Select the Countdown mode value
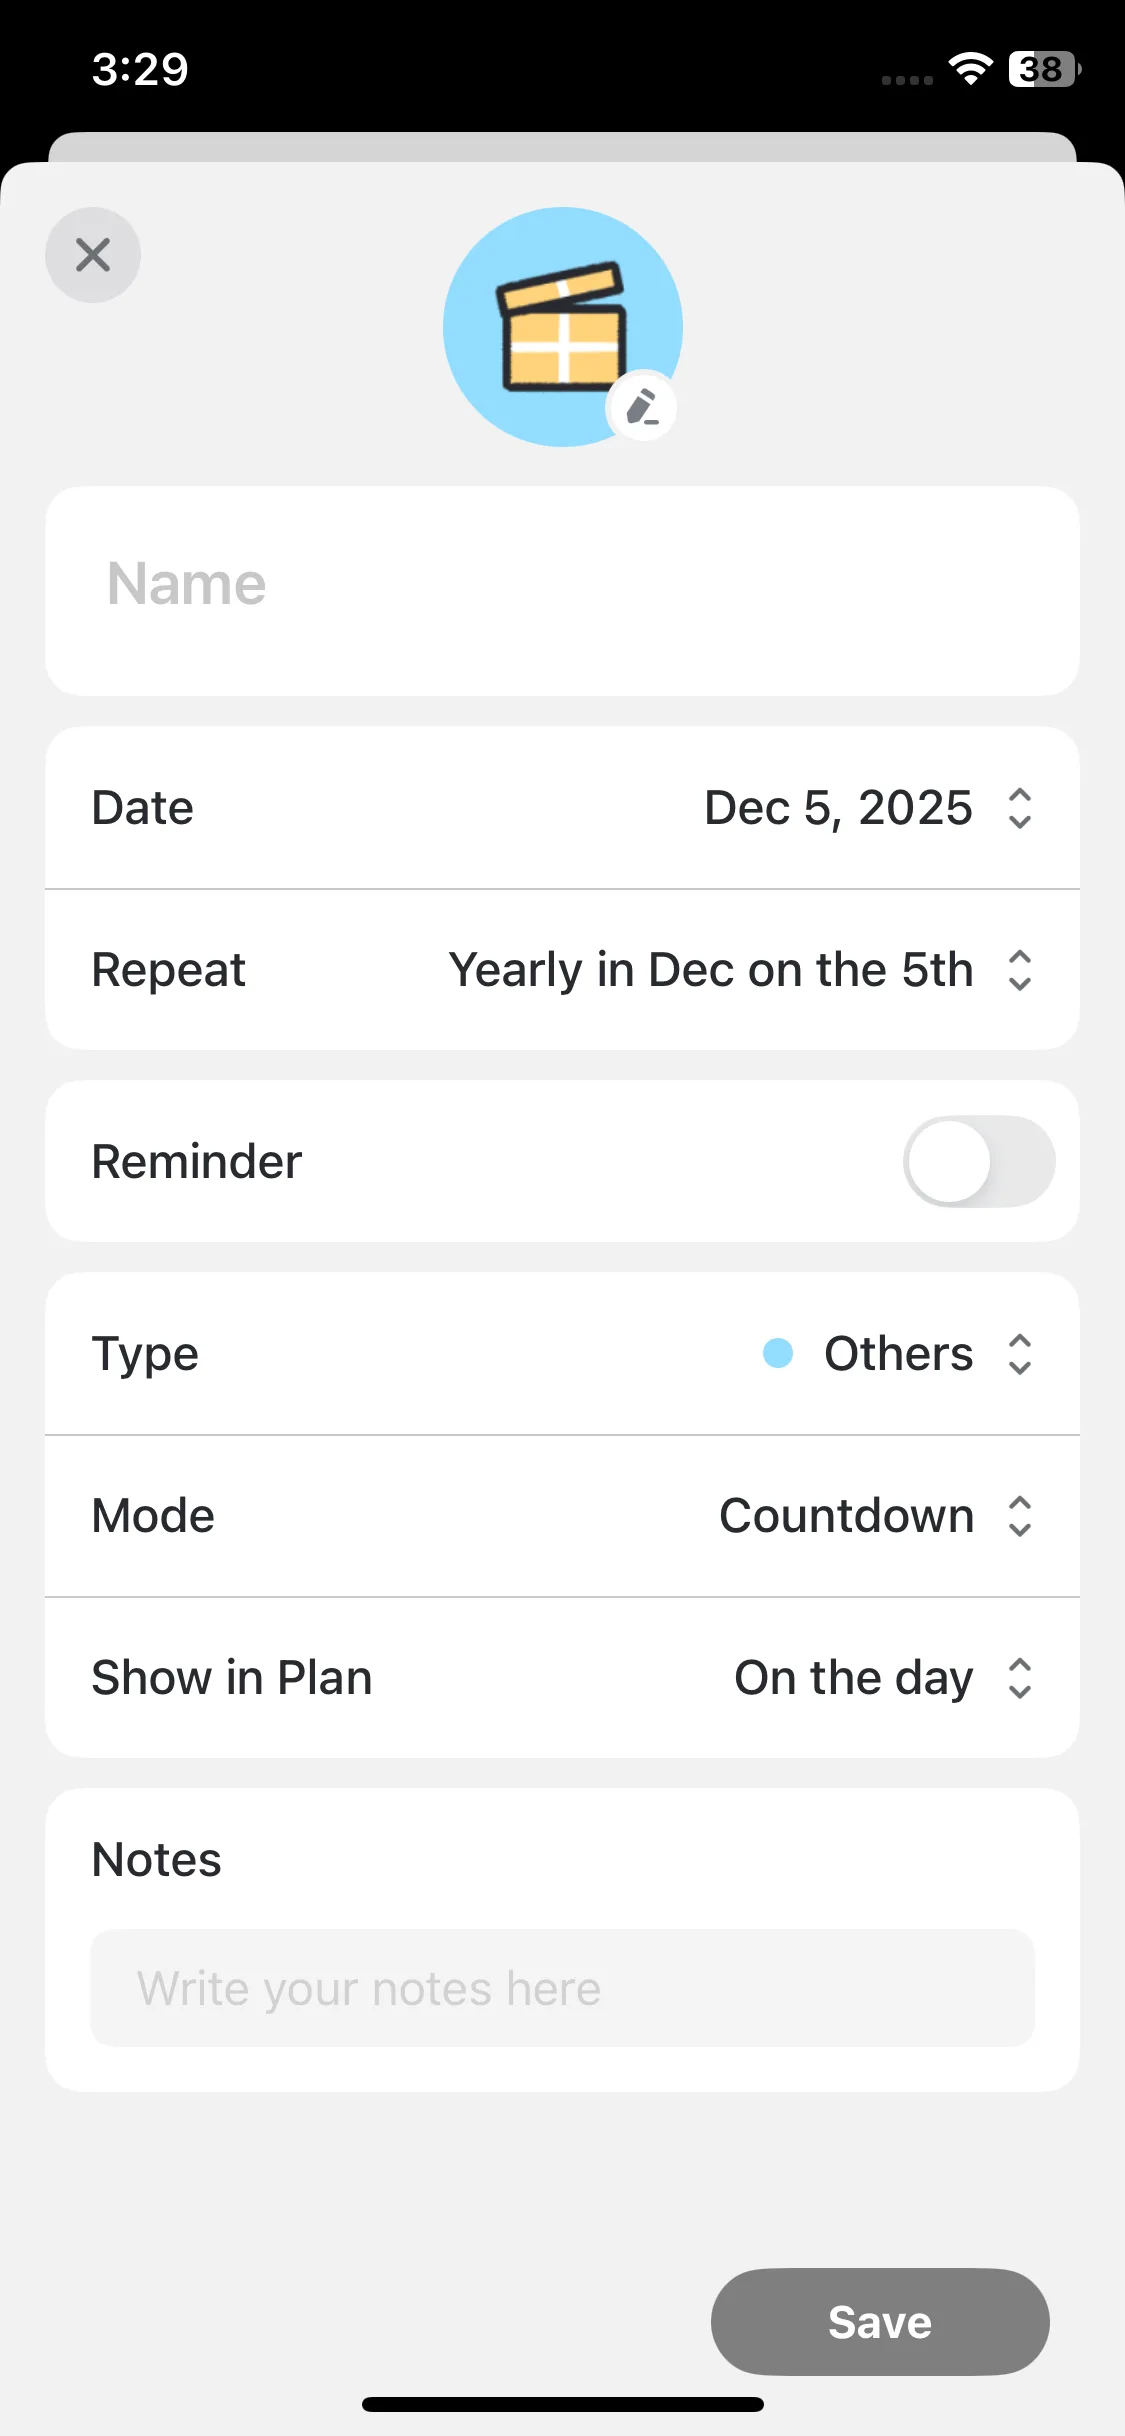 [x=846, y=1516]
